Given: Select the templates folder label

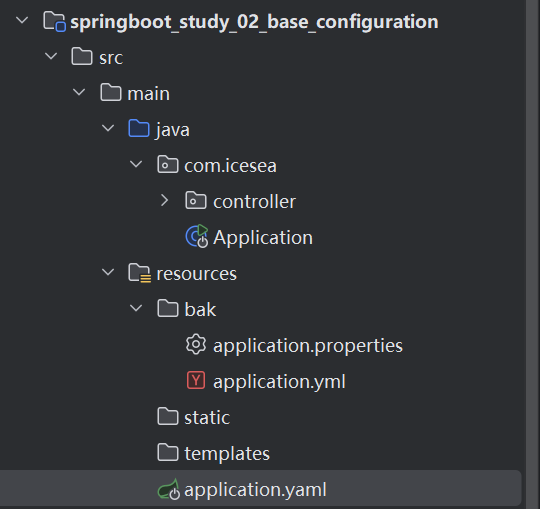Looking at the screenshot, I should pos(227,454).
